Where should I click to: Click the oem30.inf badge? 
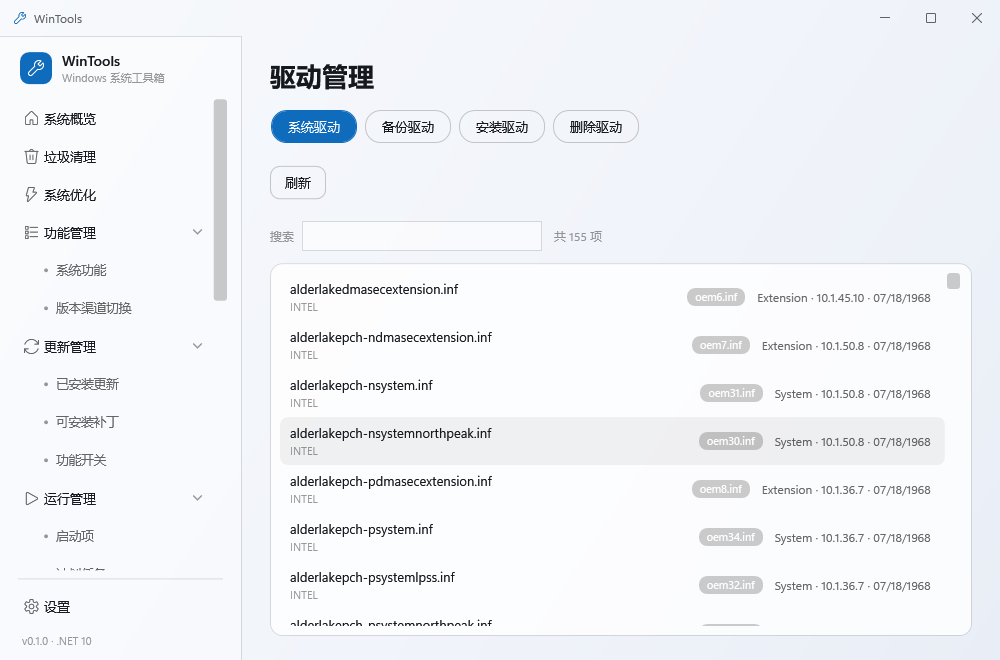(x=731, y=441)
